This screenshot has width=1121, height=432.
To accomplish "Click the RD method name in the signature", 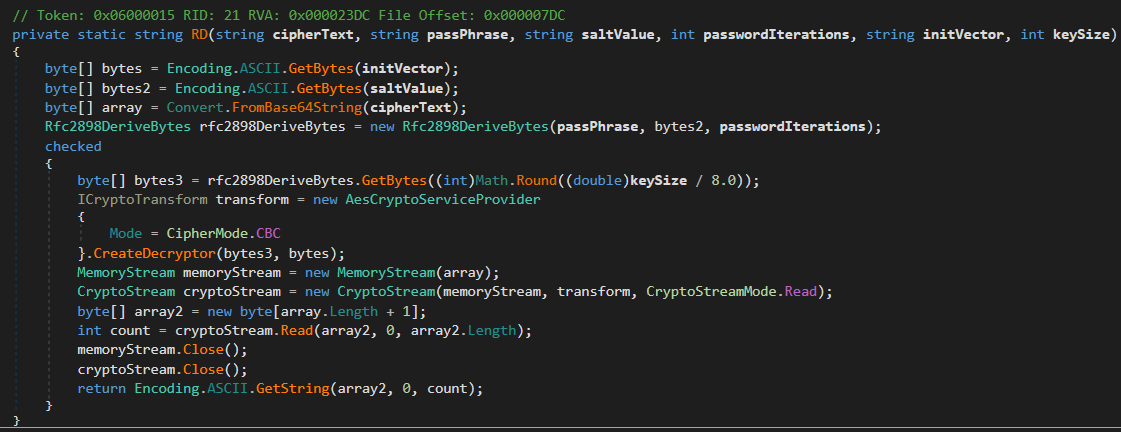I will pyautogui.click(x=199, y=34).
